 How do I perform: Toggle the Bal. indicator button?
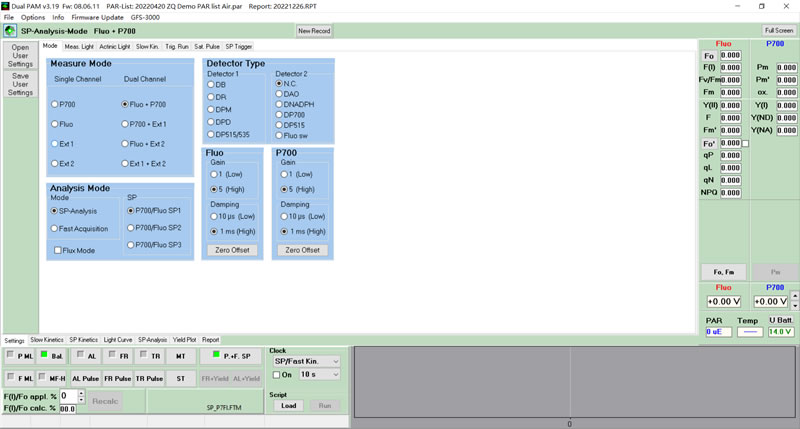[52, 356]
